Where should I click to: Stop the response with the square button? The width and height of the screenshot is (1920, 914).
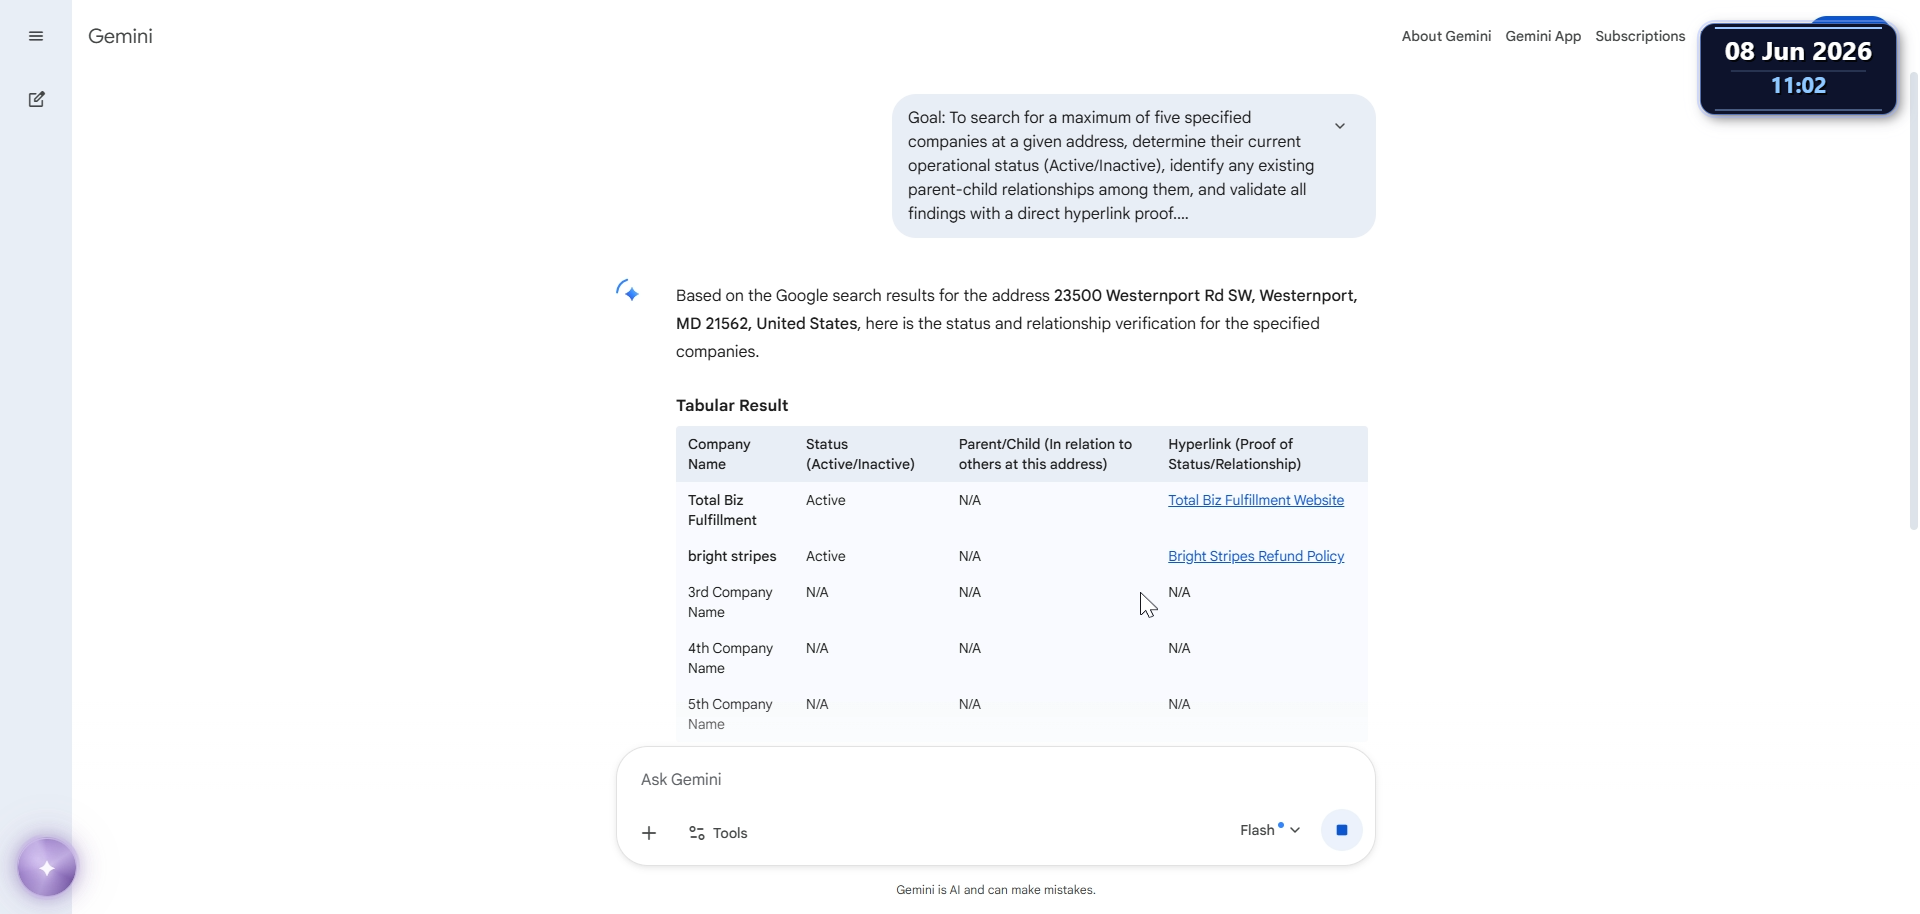[1342, 830]
